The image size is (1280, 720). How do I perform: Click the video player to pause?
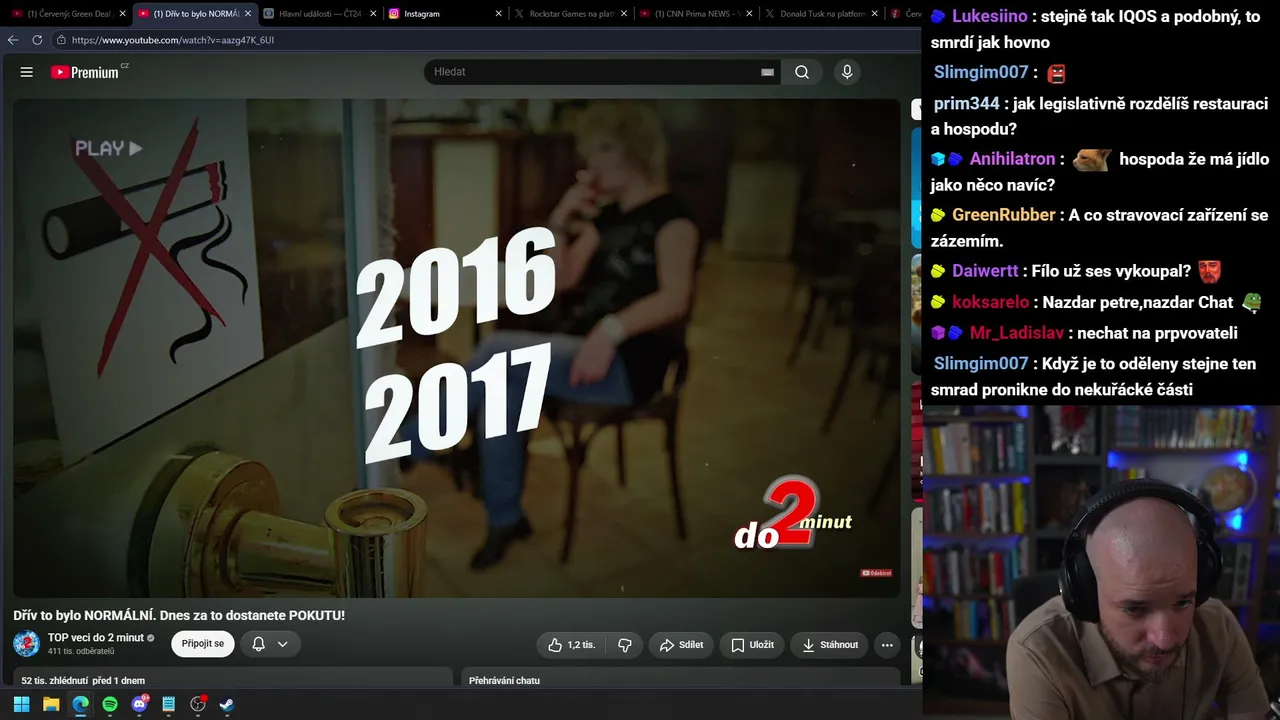pos(457,348)
